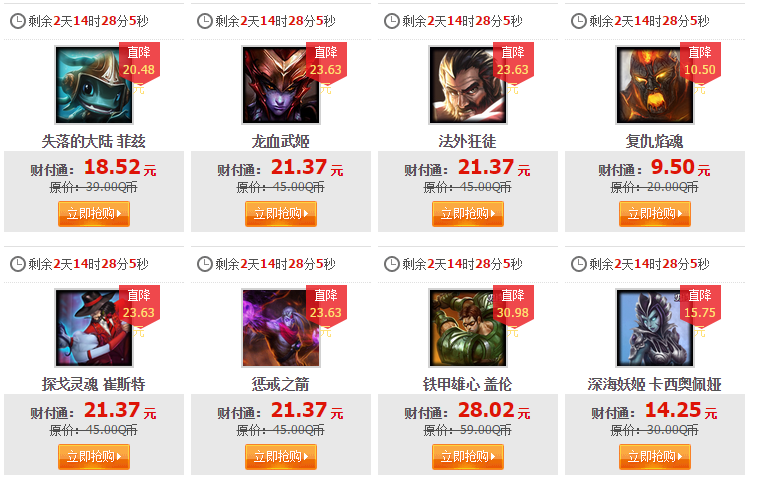Open the 法外狂徒 champion portrait

click(468, 85)
